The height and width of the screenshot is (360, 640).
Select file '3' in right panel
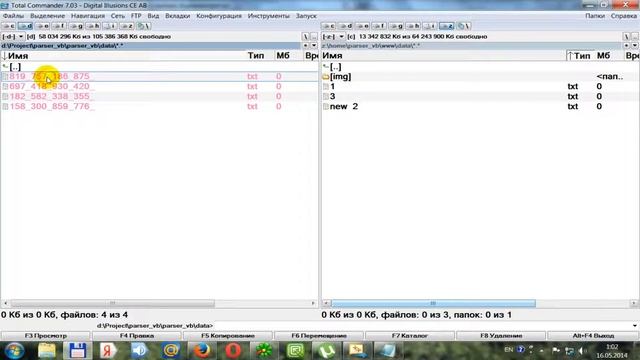coord(480,96)
